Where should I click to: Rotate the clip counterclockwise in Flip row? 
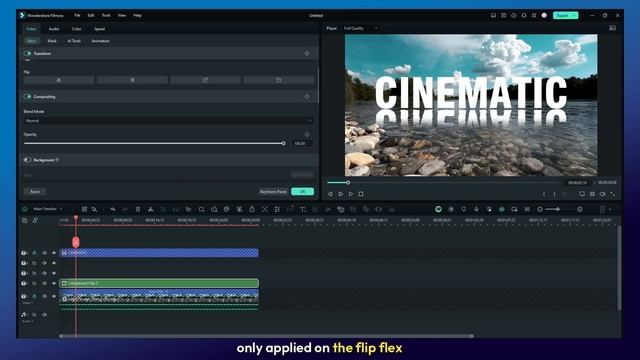tap(279, 80)
